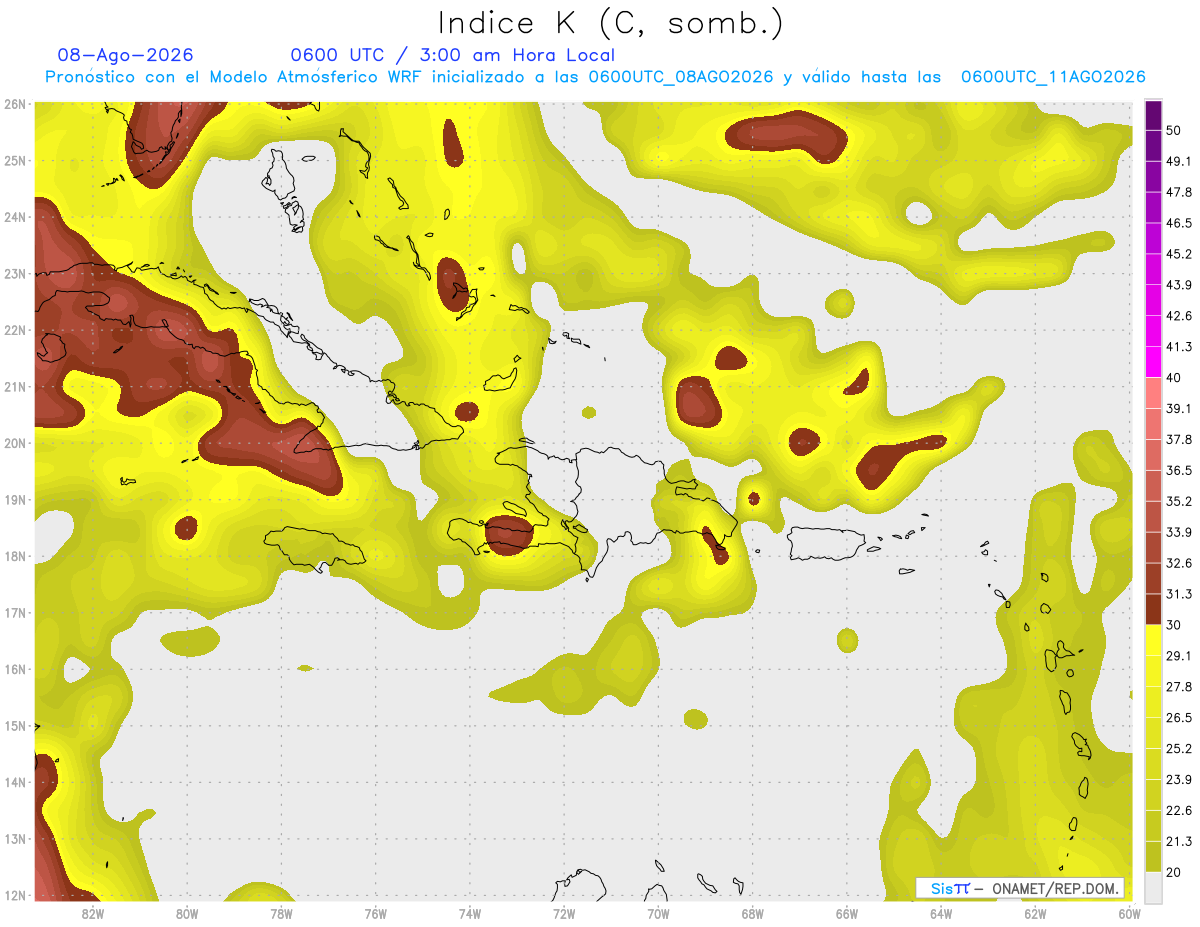The height and width of the screenshot is (927, 1200).
Task: Click the color scale label "40"
Action: click(1174, 378)
